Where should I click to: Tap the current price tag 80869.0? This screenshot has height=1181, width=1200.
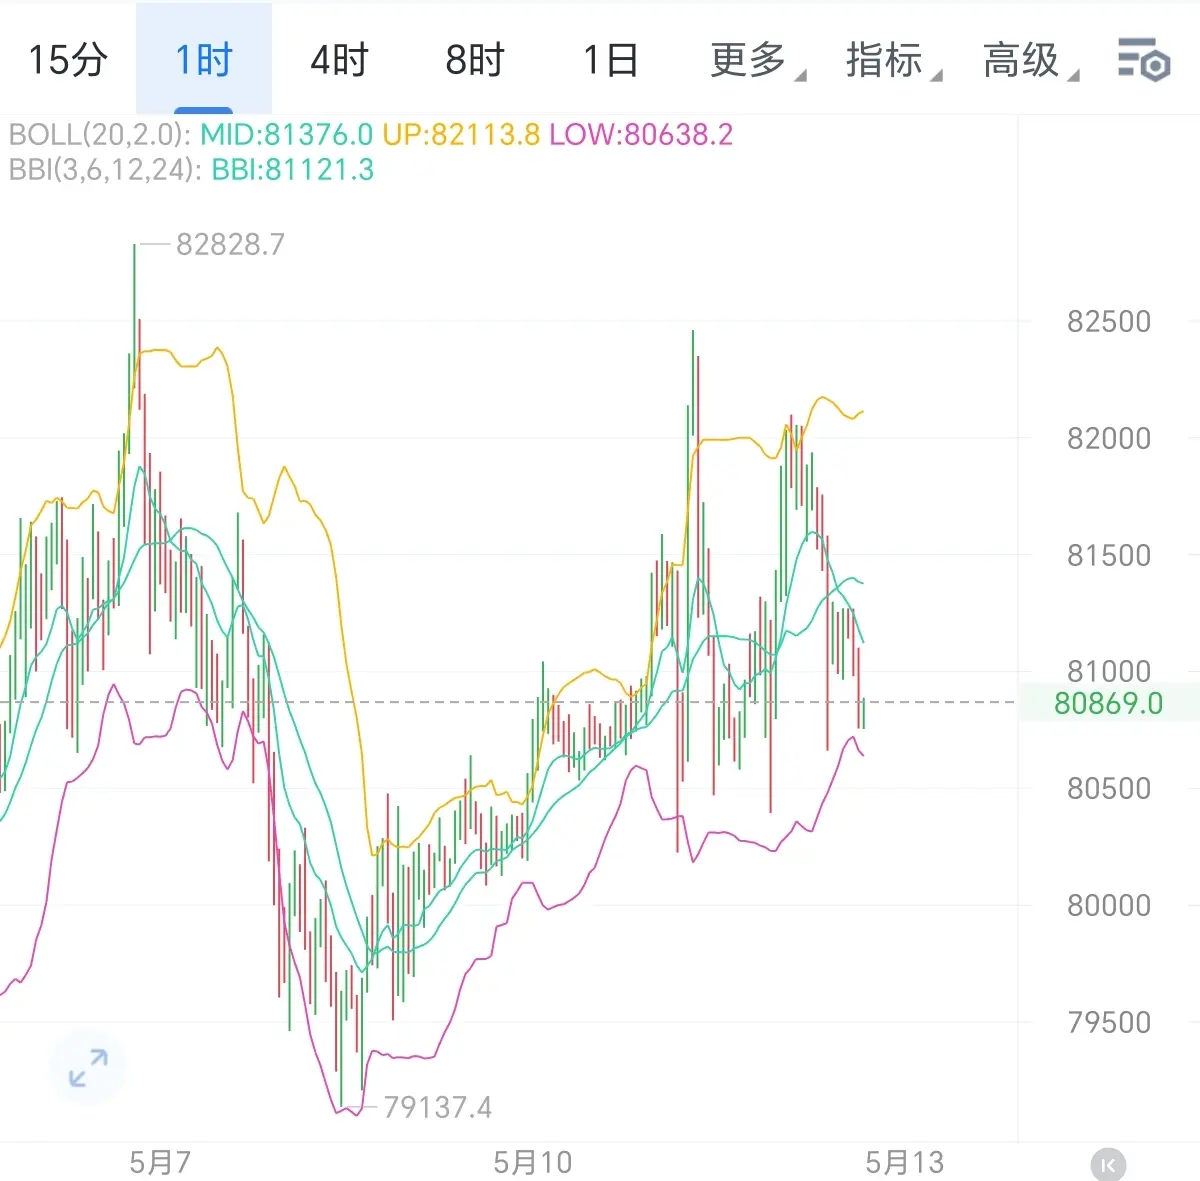[1108, 703]
